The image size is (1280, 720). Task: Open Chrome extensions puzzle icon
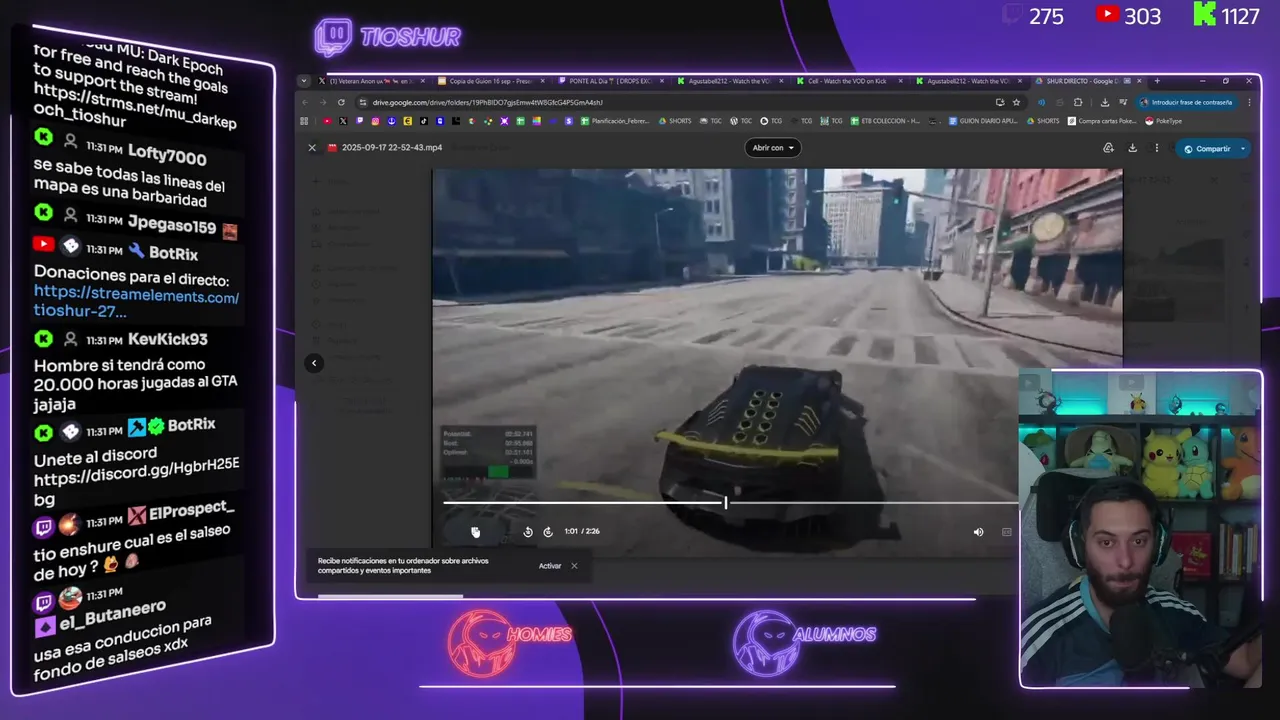[1078, 102]
